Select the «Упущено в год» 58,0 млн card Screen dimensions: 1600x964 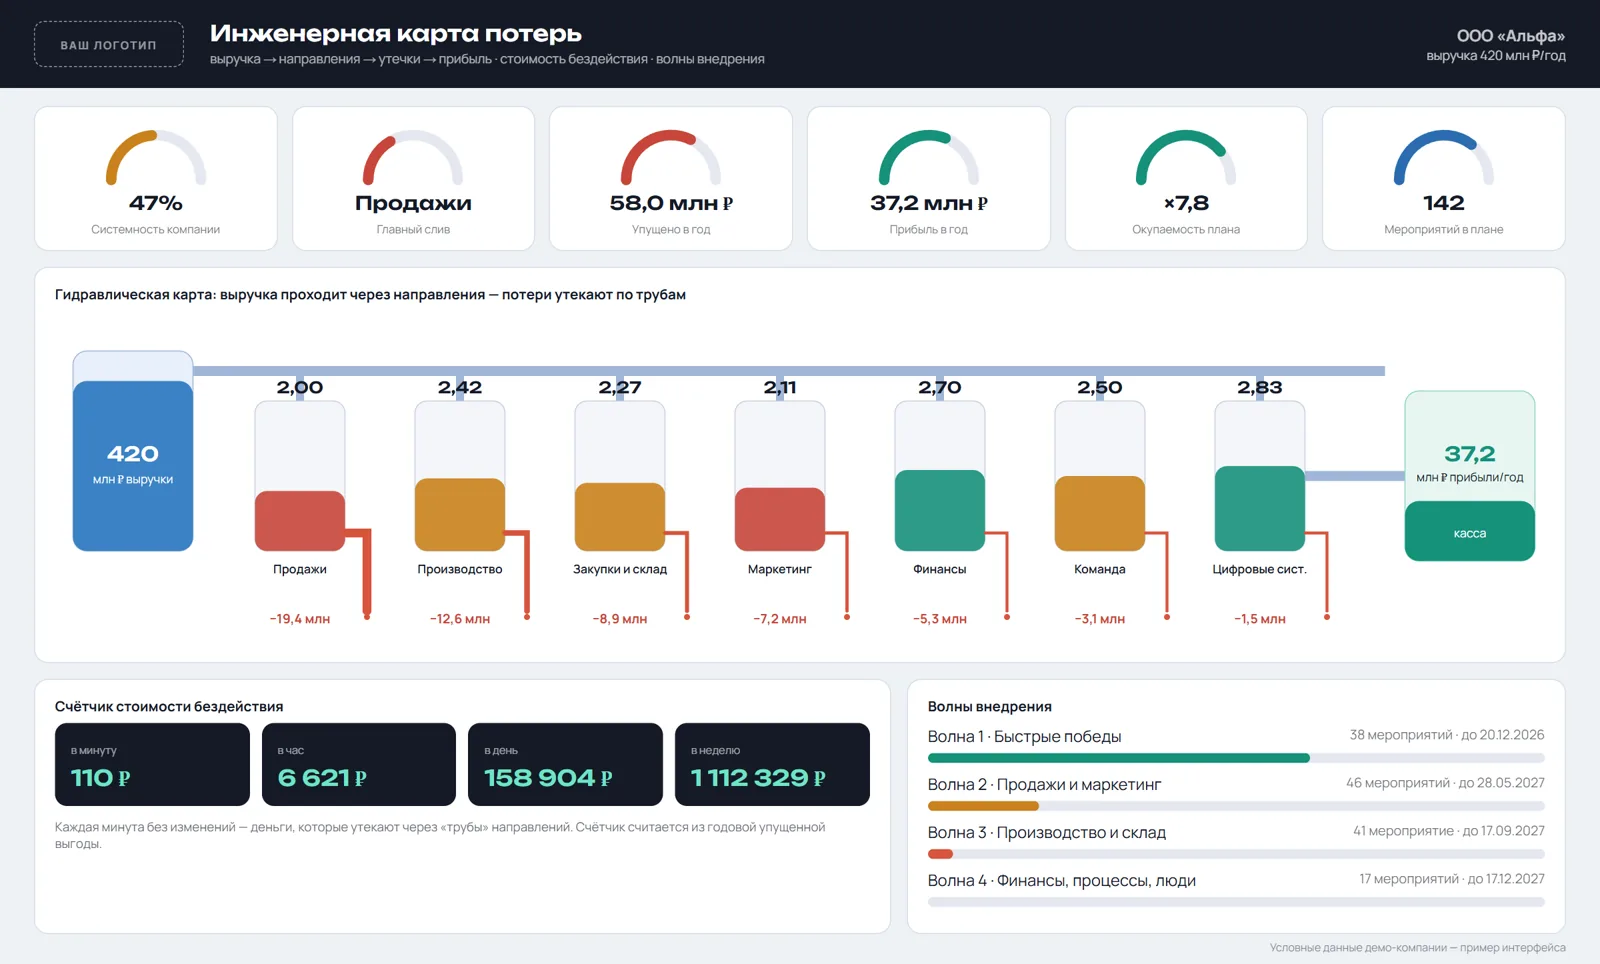671,178
